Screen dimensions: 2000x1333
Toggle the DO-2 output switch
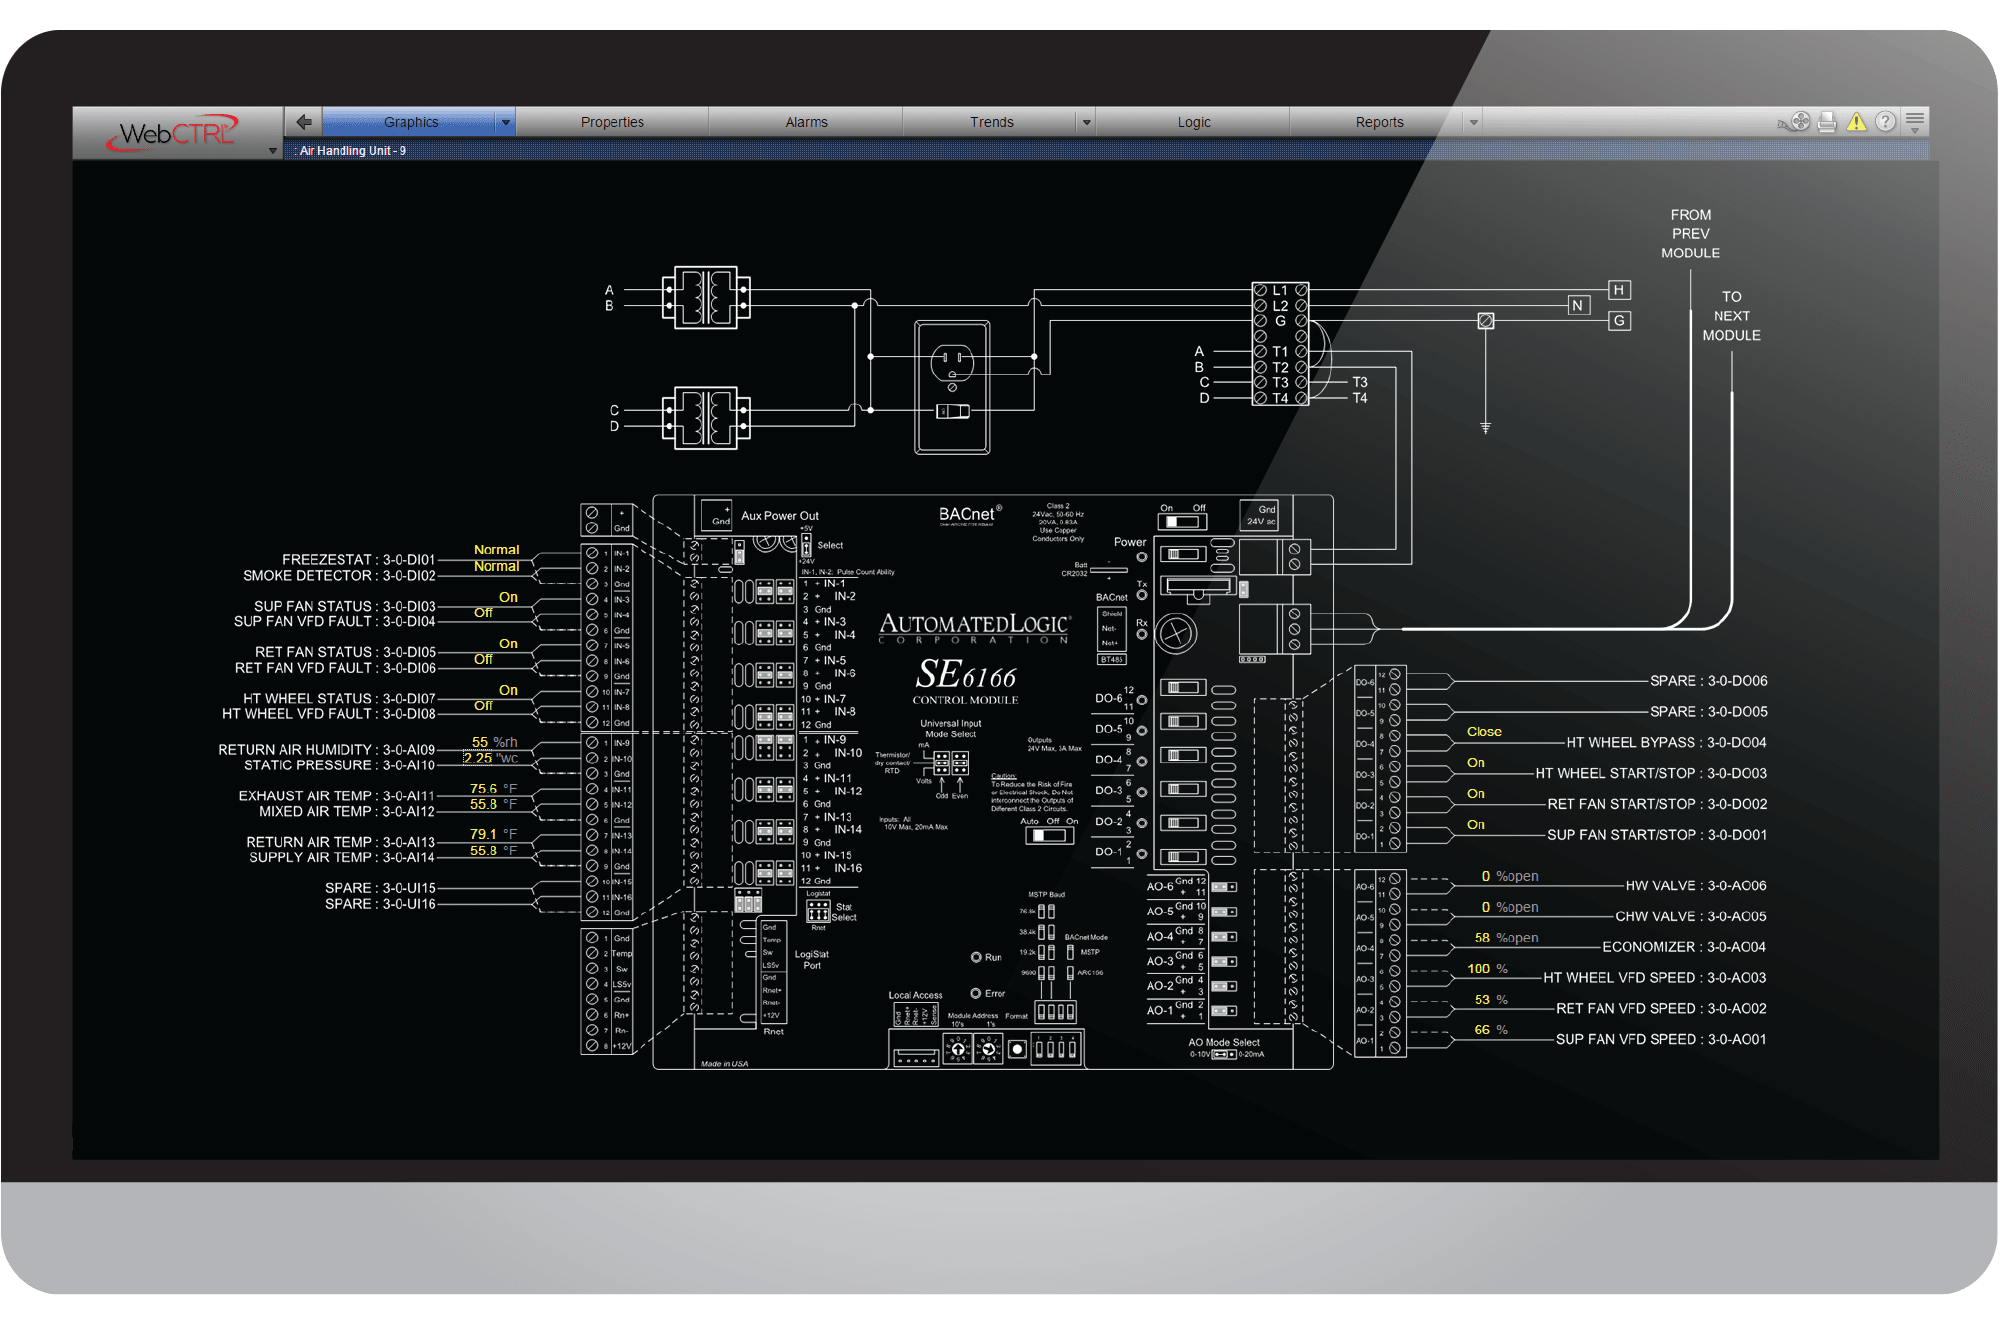[x=1183, y=824]
